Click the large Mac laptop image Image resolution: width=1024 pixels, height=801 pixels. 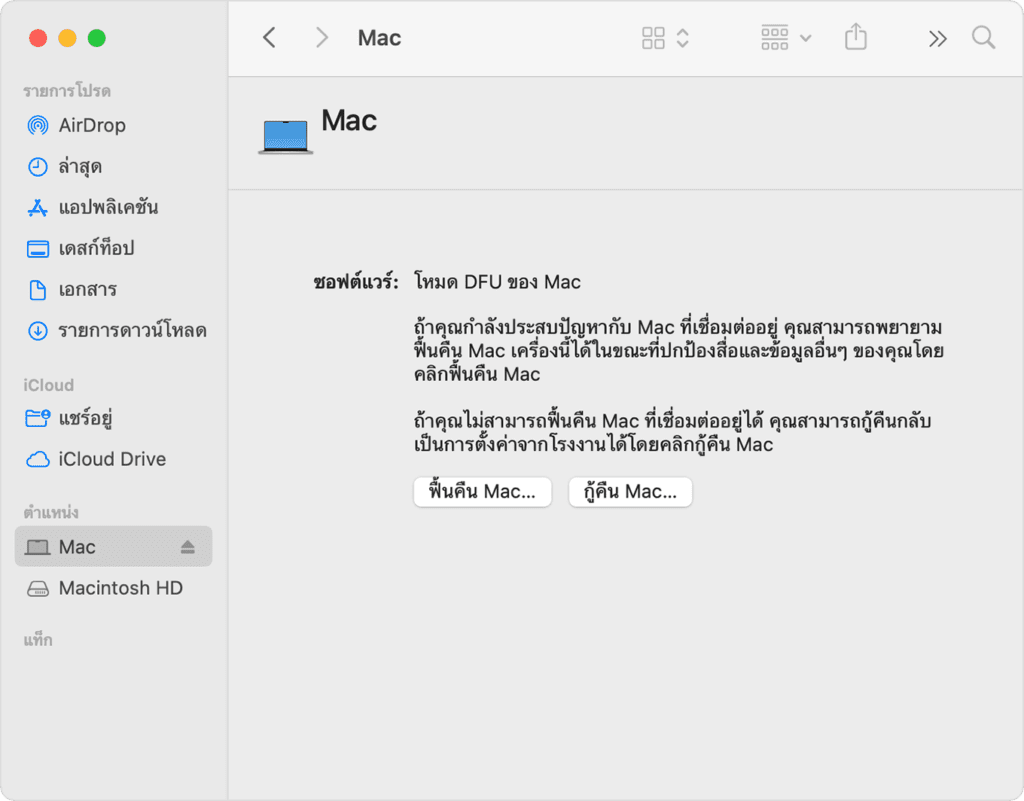[285, 136]
